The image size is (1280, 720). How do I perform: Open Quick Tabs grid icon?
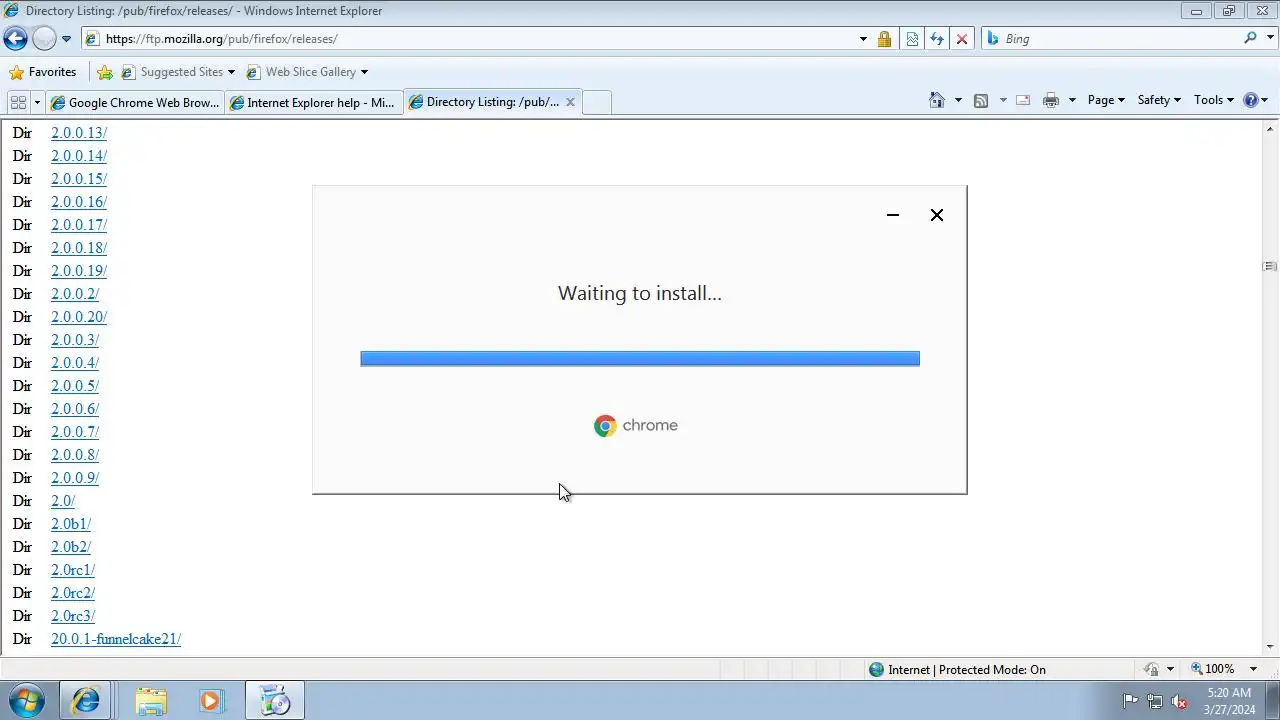(18, 102)
